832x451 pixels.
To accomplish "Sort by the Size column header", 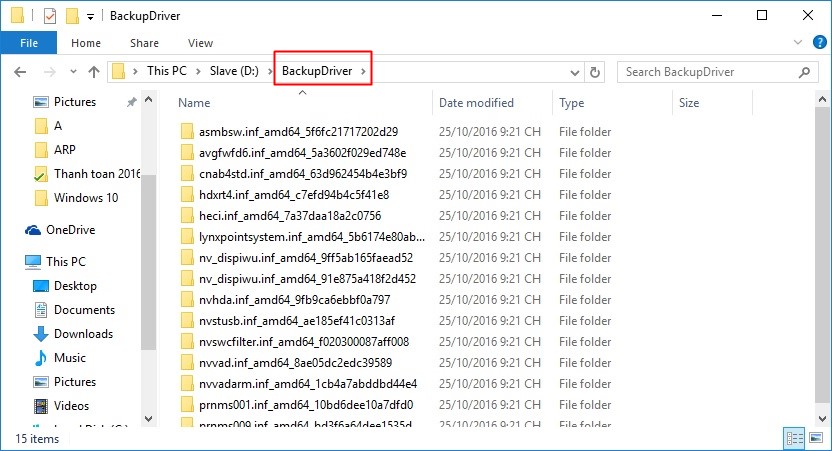I will [x=689, y=103].
